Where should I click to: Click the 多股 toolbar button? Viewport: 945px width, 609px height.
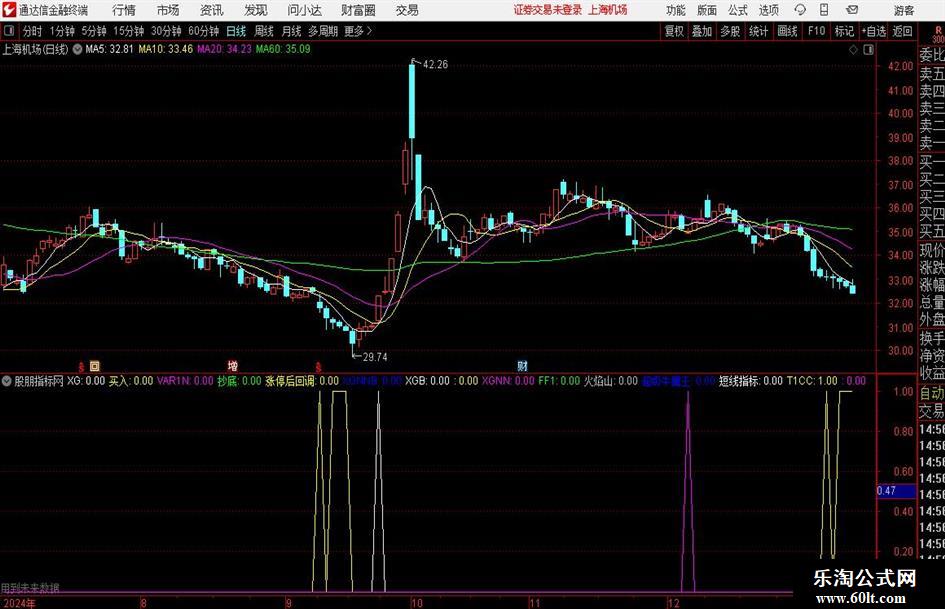730,31
